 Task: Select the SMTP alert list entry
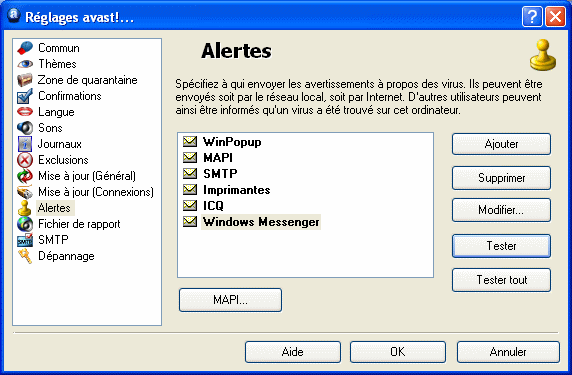[220, 174]
